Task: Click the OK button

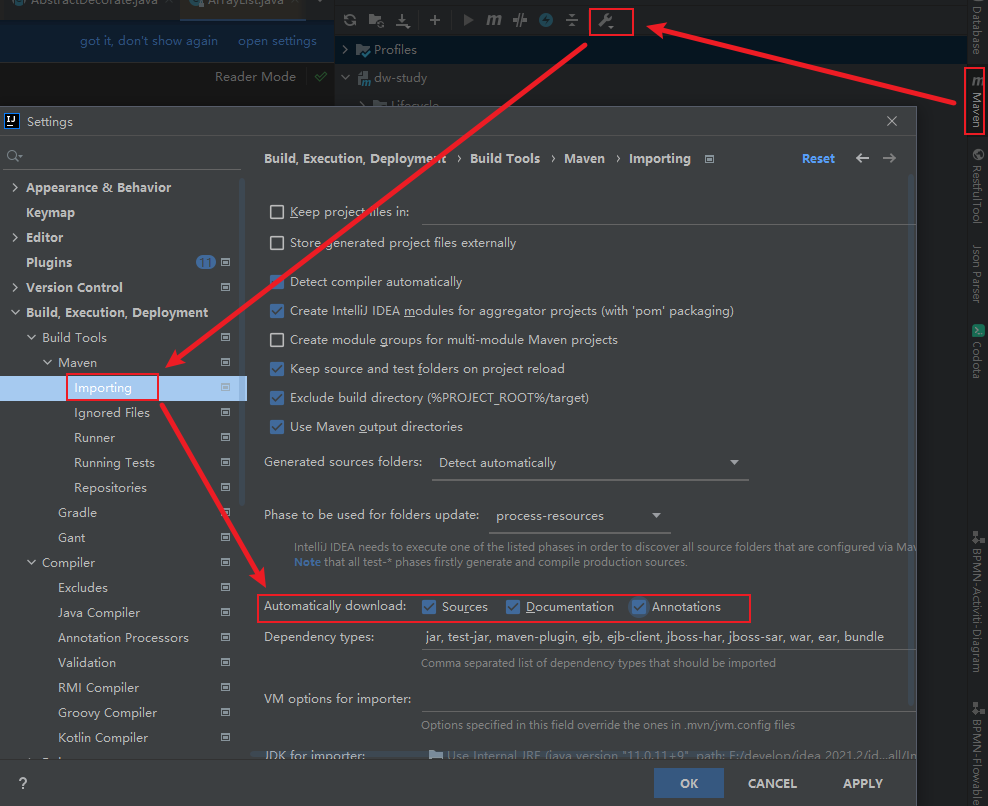Action: [689, 783]
